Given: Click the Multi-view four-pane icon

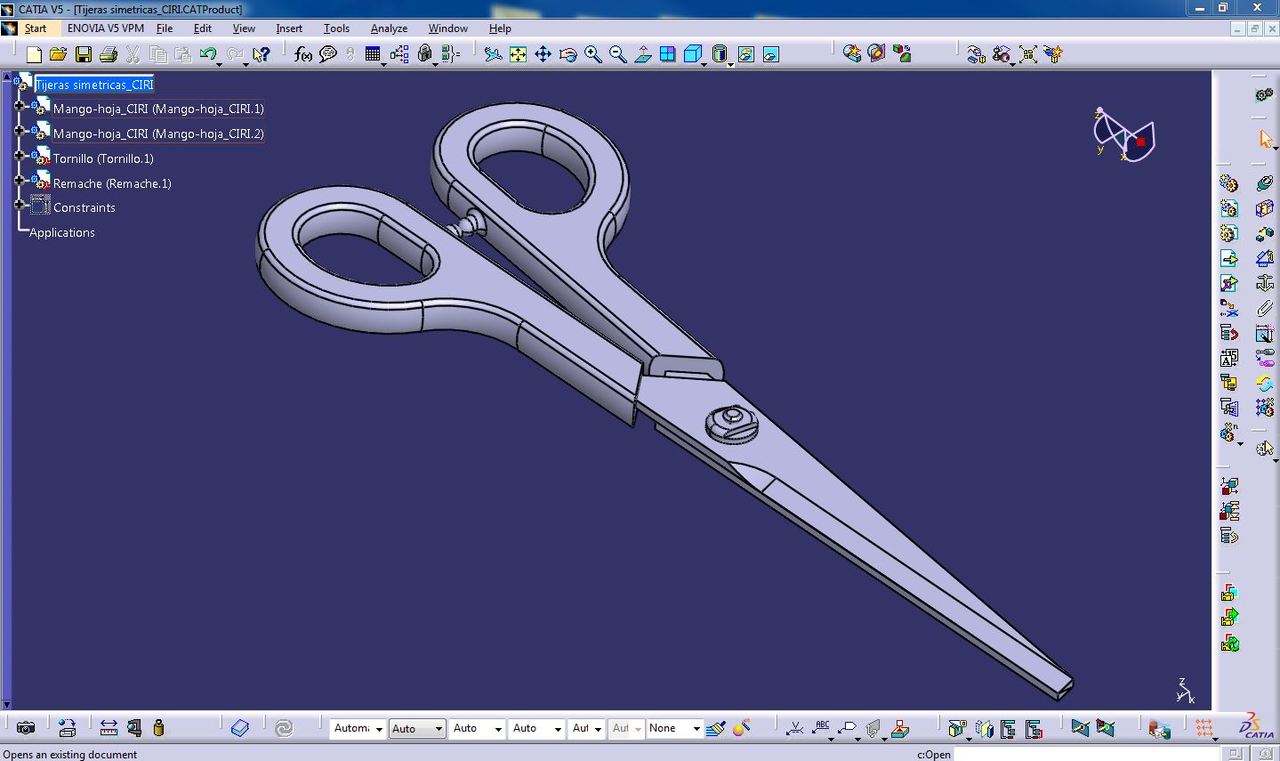Looking at the screenshot, I should click(x=668, y=54).
